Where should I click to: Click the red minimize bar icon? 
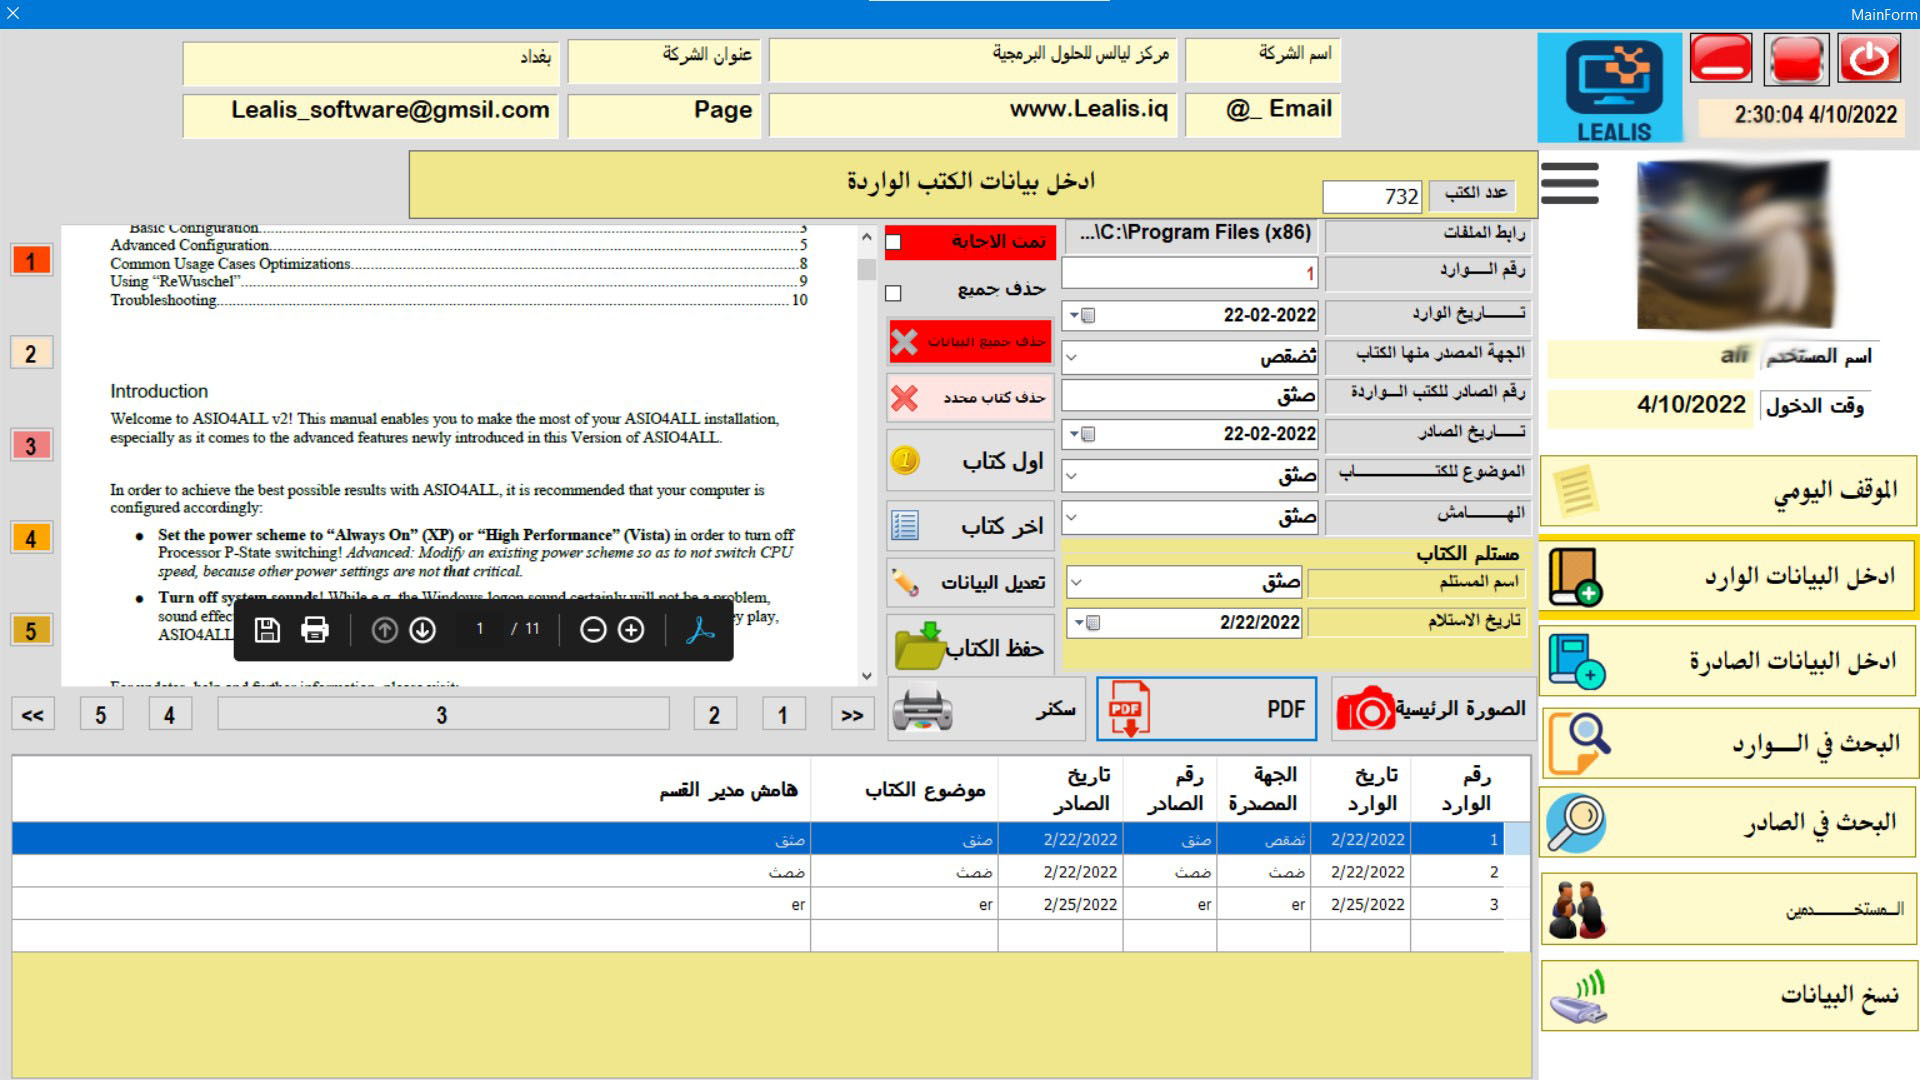pos(1721,58)
